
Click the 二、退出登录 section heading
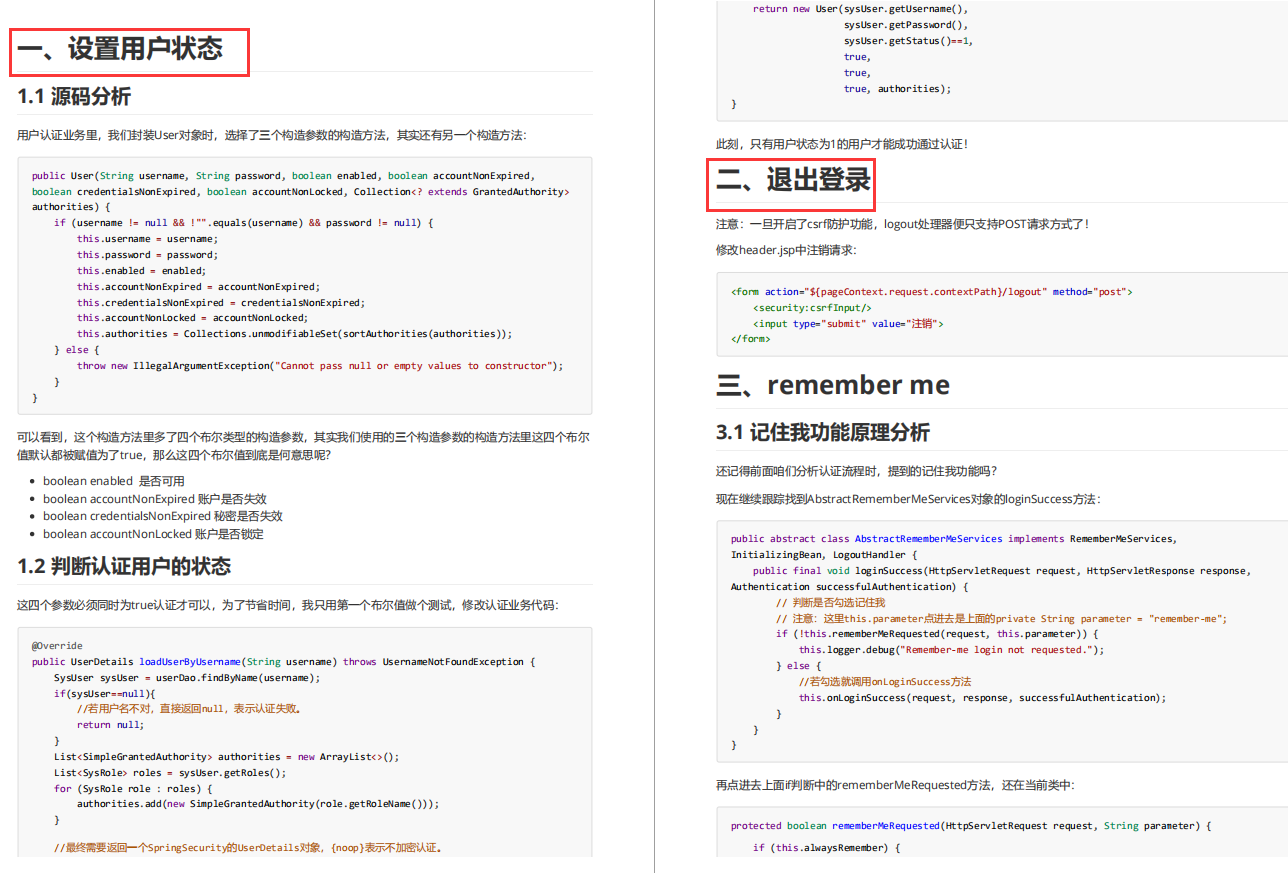[794, 180]
